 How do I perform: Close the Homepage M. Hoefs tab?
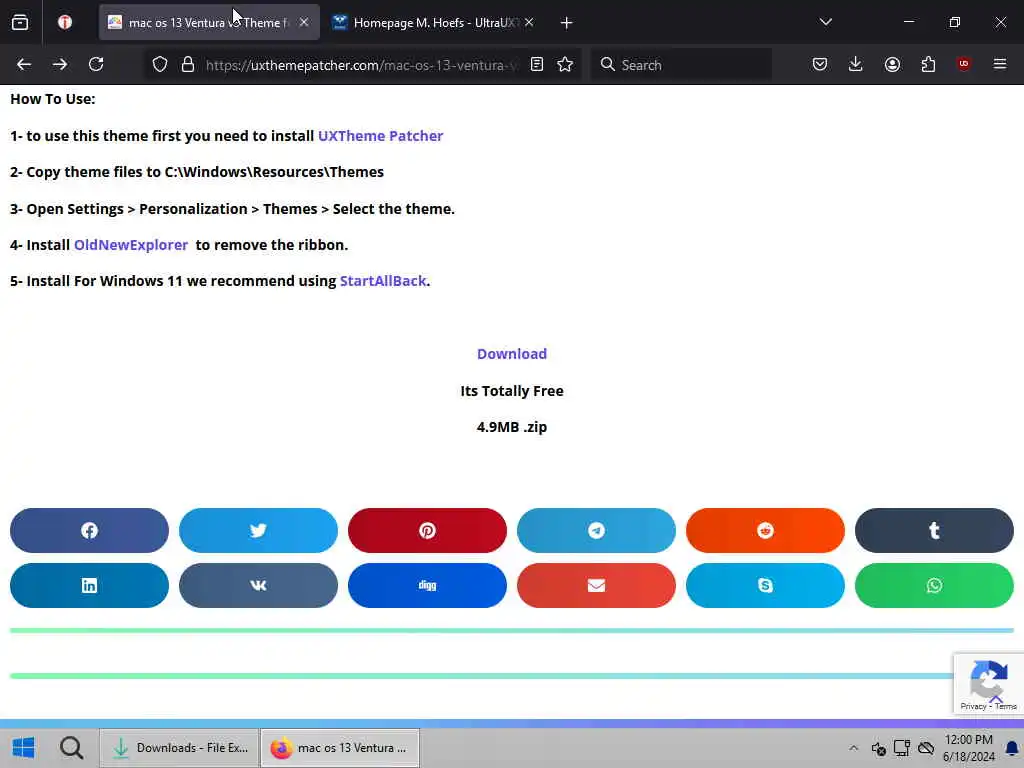(529, 22)
